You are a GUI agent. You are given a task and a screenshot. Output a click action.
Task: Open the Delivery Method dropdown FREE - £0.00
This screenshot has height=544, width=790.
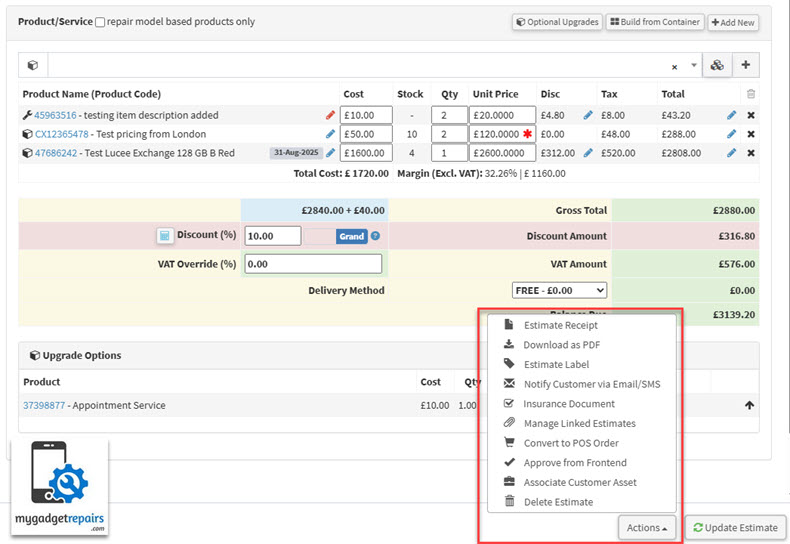(559, 291)
